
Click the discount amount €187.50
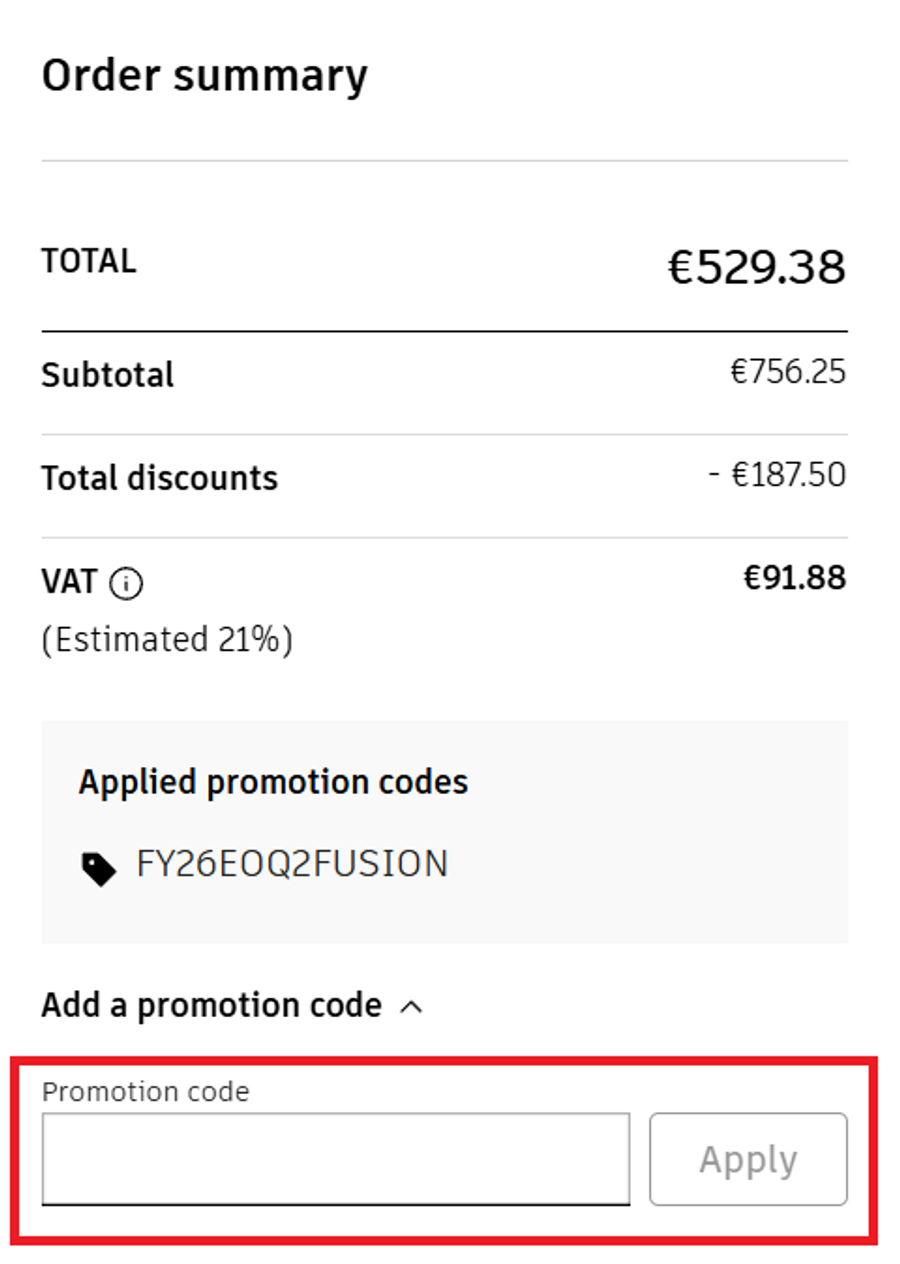[x=777, y=474]
